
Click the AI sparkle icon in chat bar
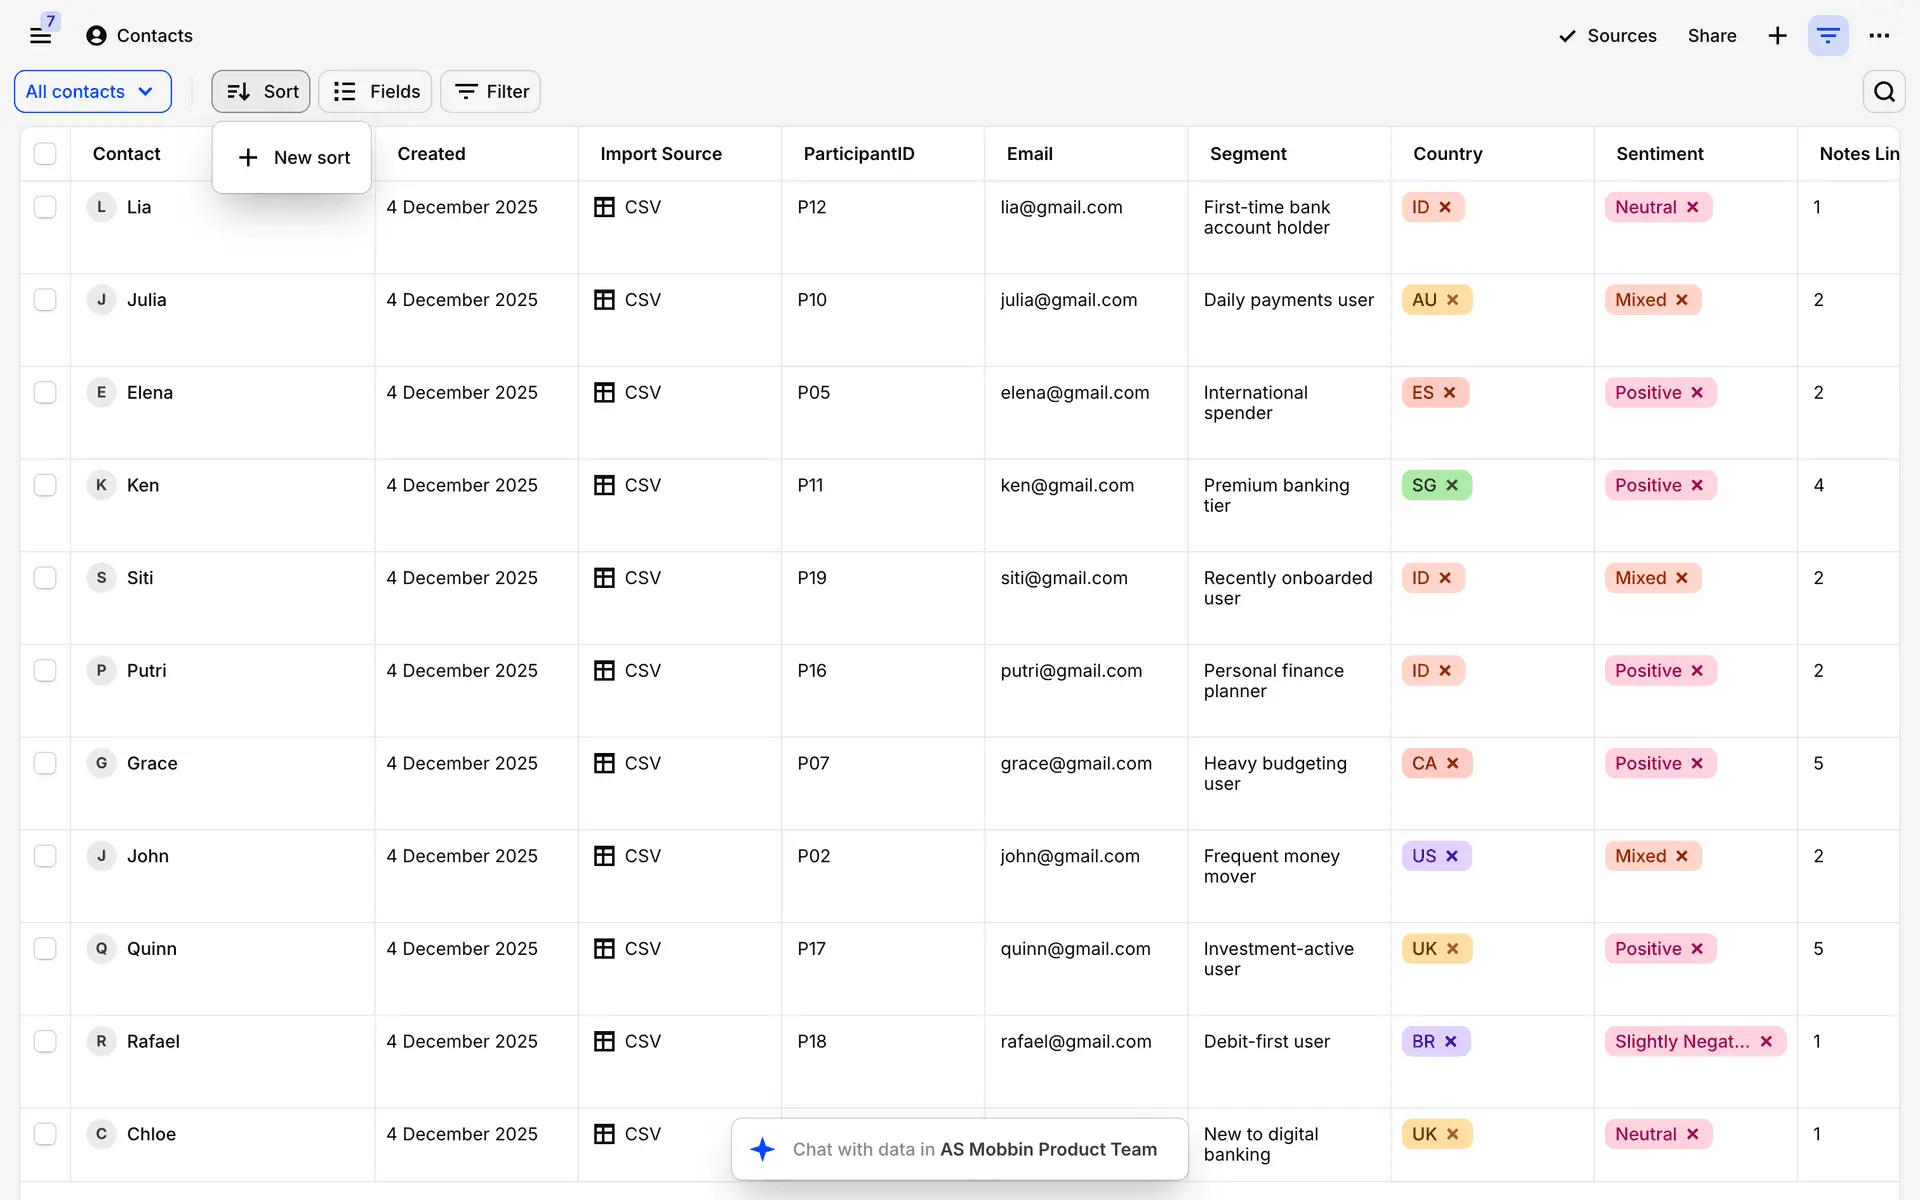pos(763,1149)
